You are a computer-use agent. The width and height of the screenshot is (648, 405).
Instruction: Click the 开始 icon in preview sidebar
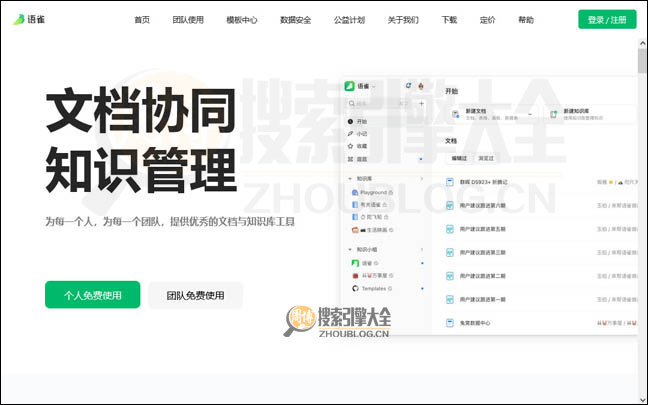pyautogui.click(x=350, y=120)
